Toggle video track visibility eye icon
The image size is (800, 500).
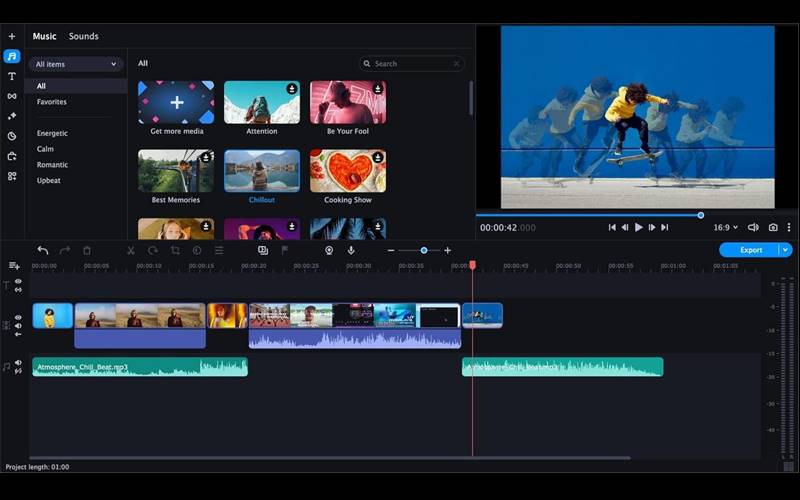[x=18, y=317]
